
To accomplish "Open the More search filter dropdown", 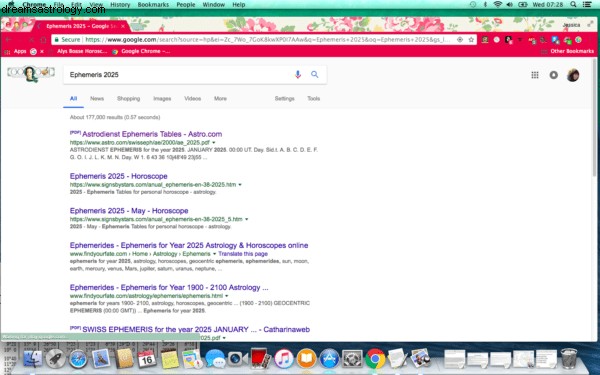I will 220,98.
